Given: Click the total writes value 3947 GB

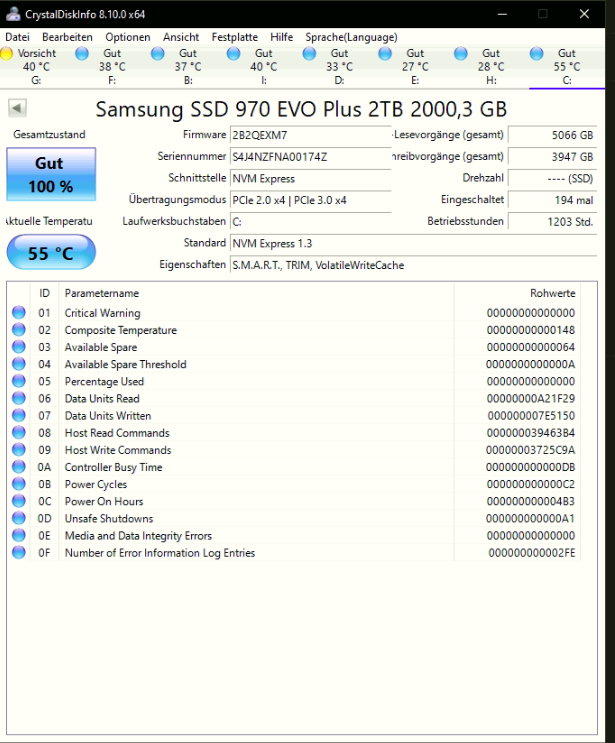Looking at the screenshot, I should [552, 157].
